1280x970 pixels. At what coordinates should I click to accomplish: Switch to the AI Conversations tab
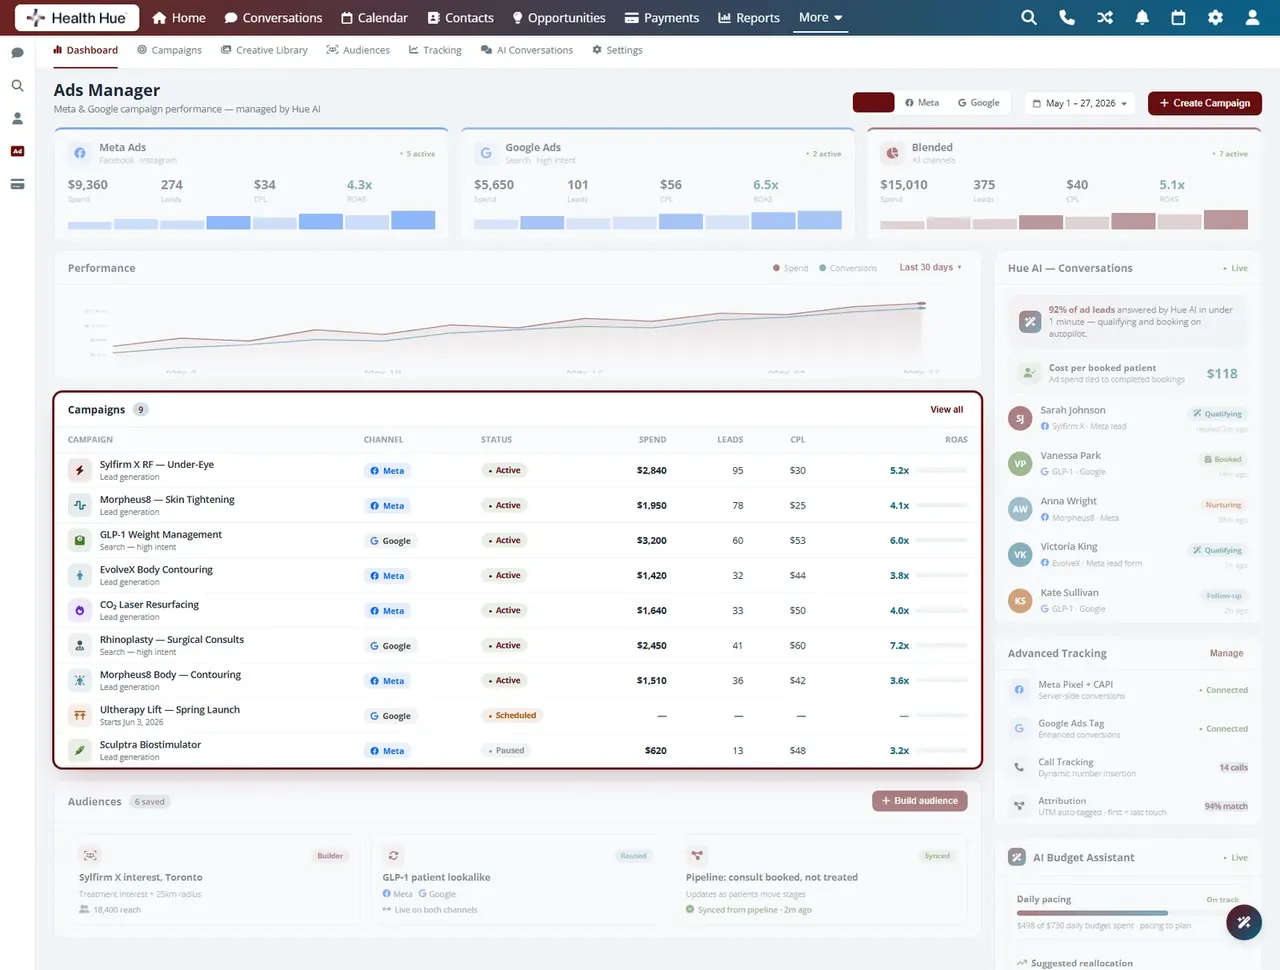tap(527, 50)
